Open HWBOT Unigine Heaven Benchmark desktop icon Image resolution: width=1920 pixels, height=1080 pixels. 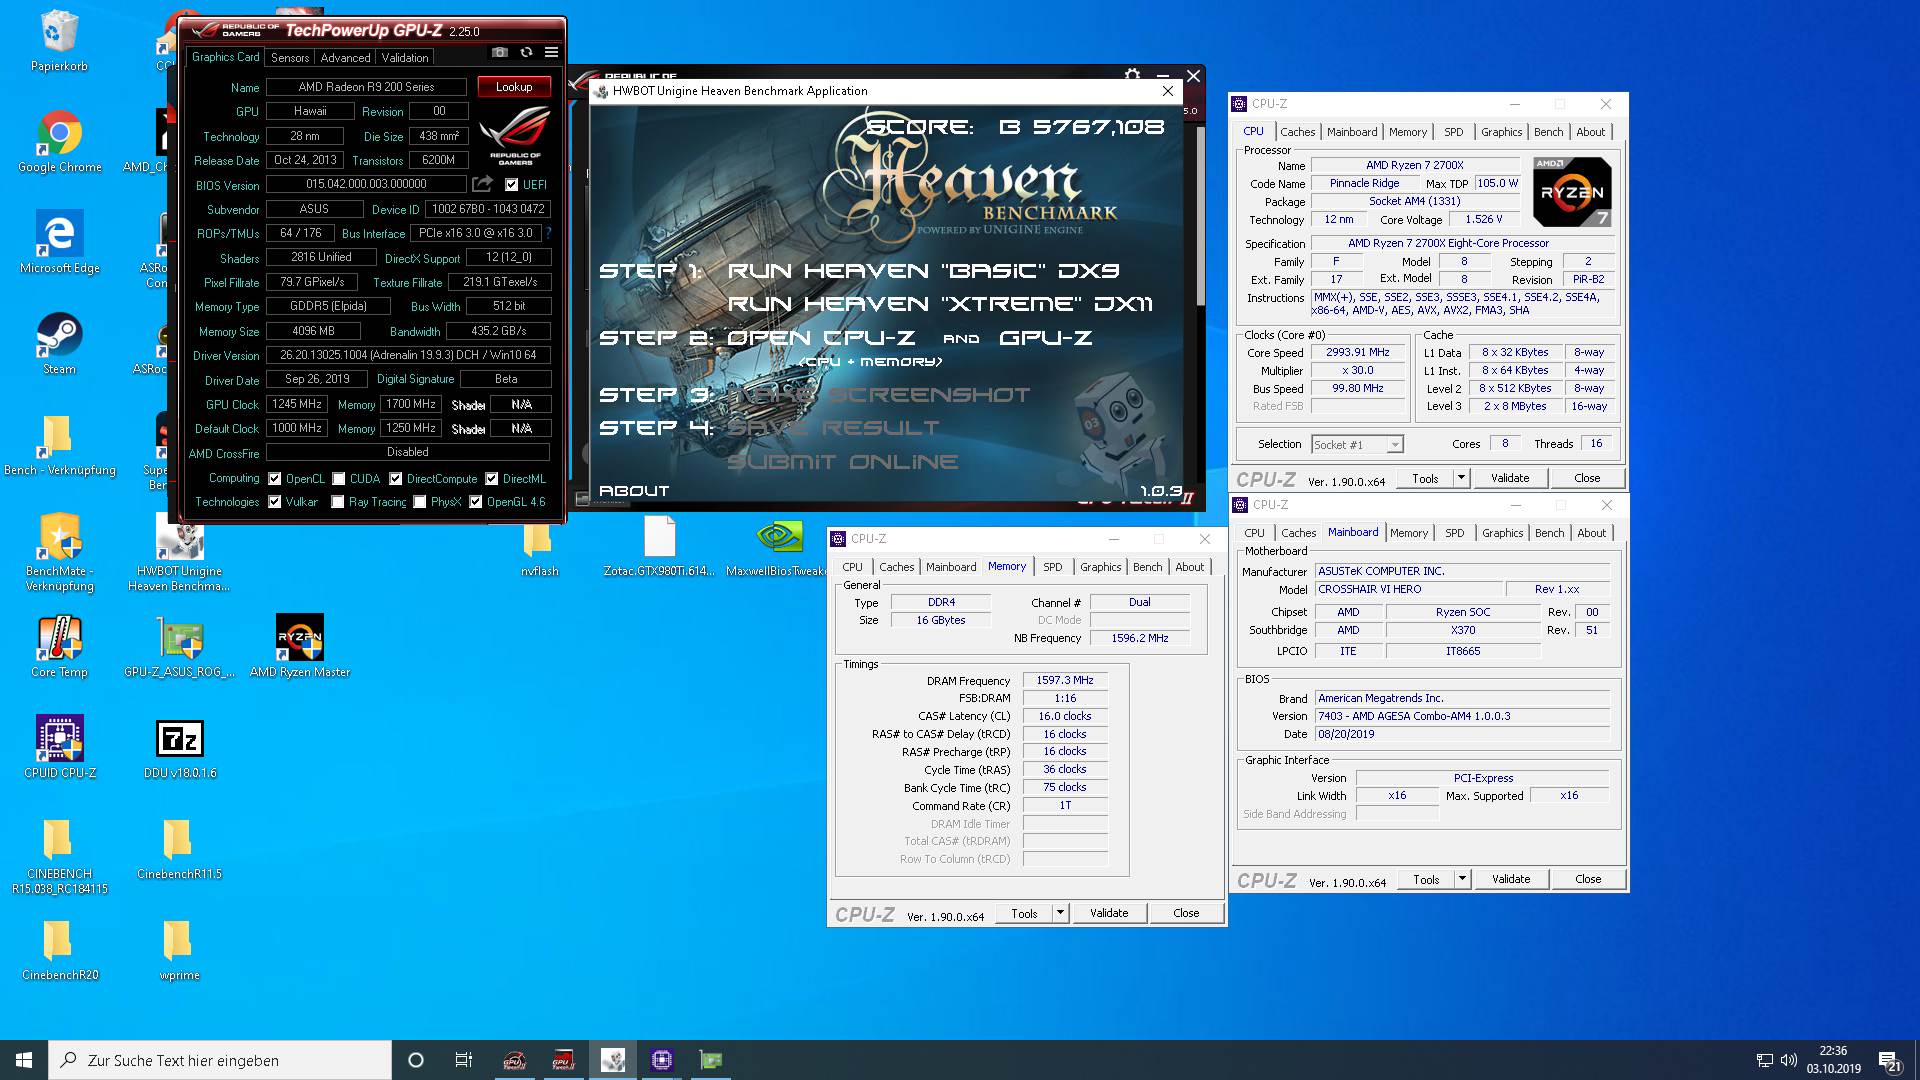point(179,553)
